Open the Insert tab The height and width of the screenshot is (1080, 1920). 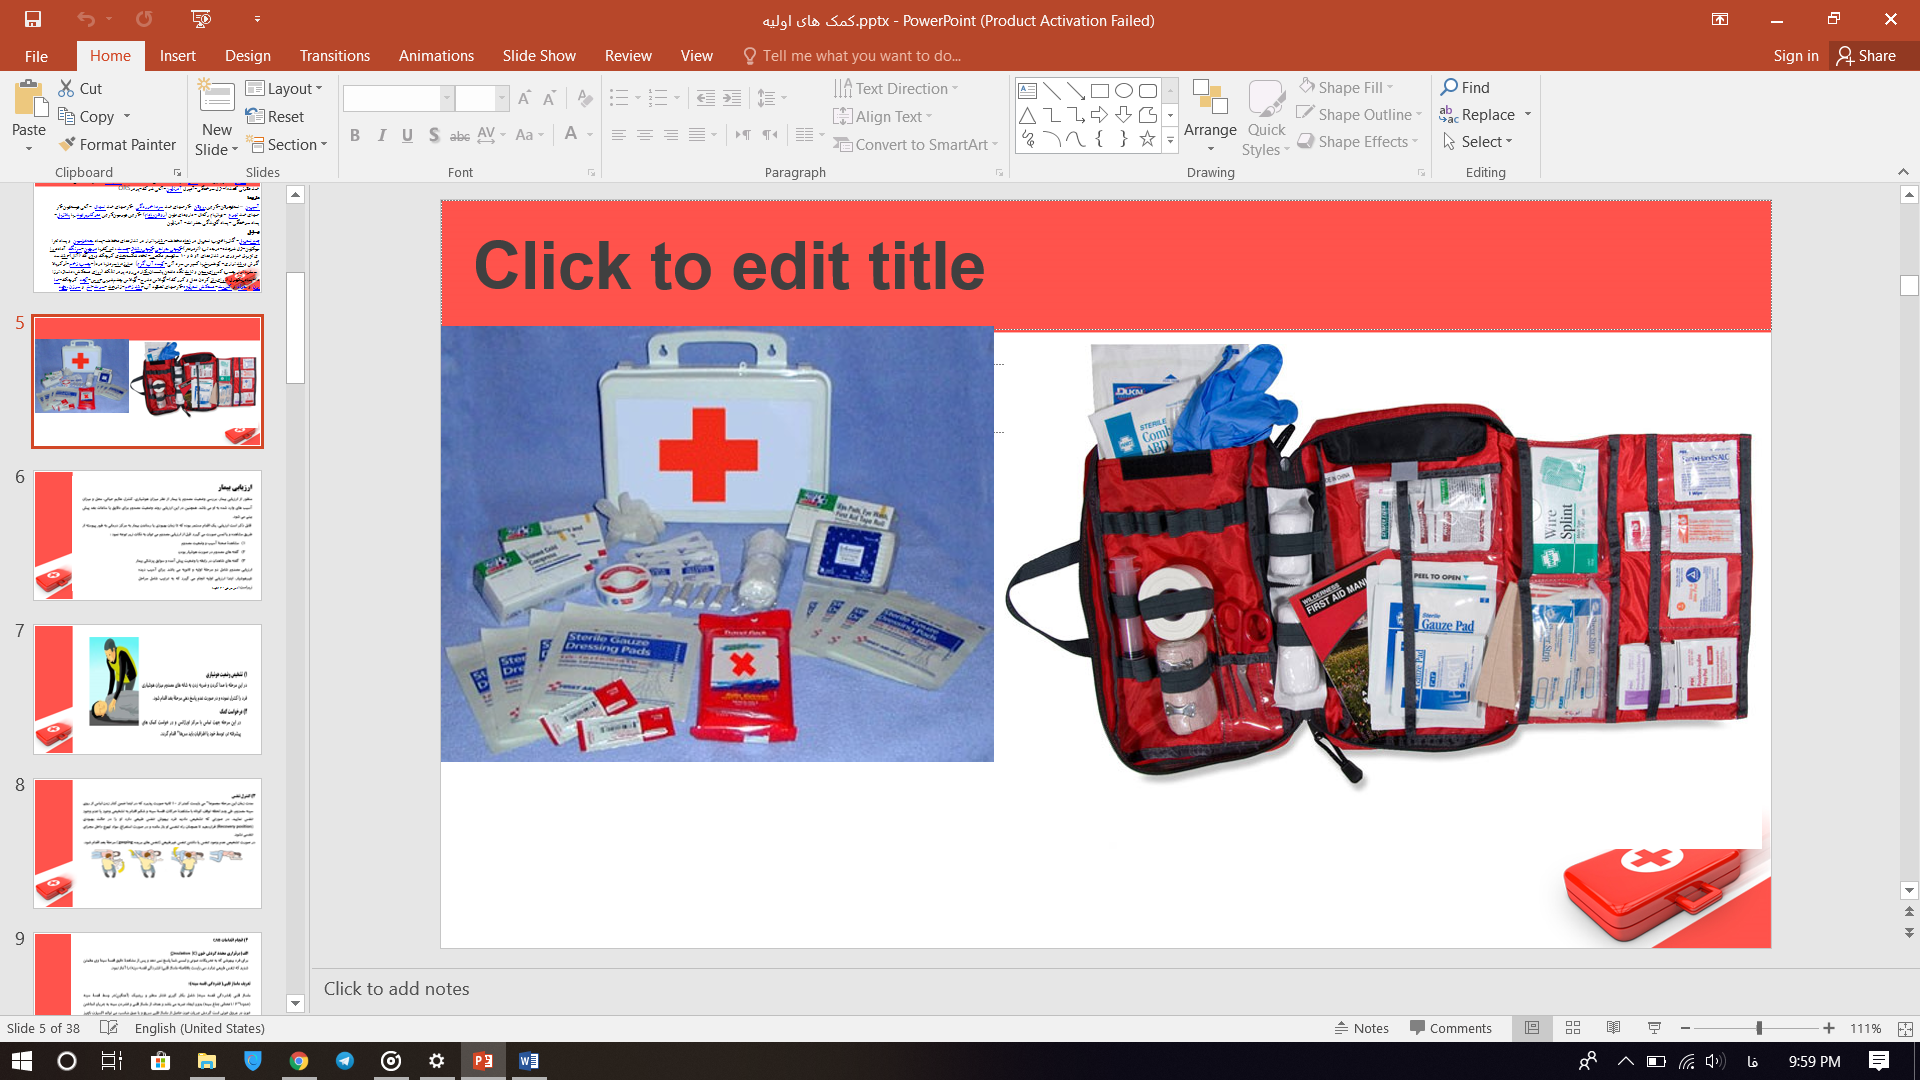(x=177, y=56)
